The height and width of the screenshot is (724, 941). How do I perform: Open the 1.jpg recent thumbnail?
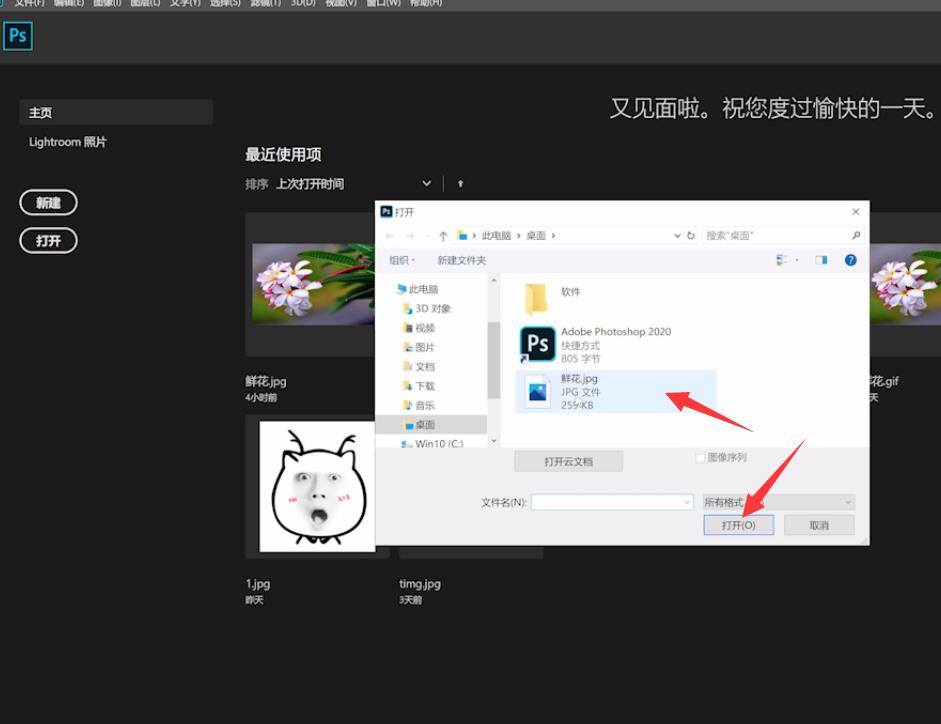(x=317, y=486)
